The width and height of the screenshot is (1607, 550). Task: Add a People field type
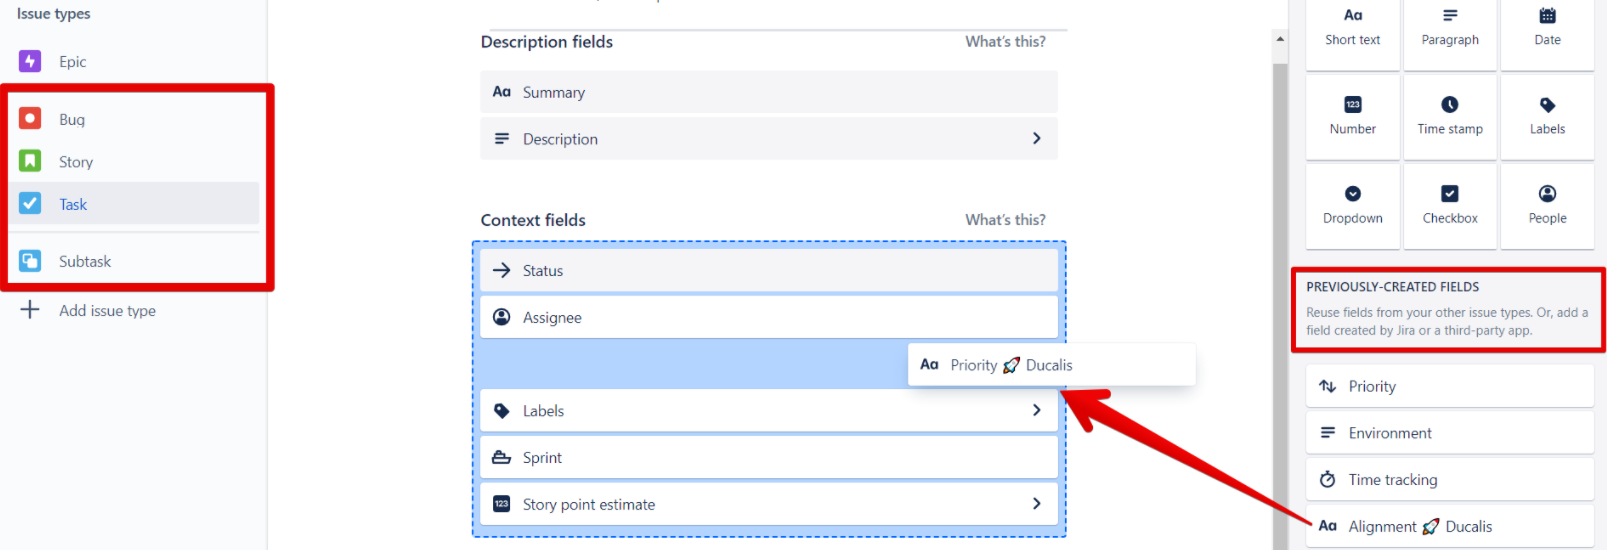1547,204
